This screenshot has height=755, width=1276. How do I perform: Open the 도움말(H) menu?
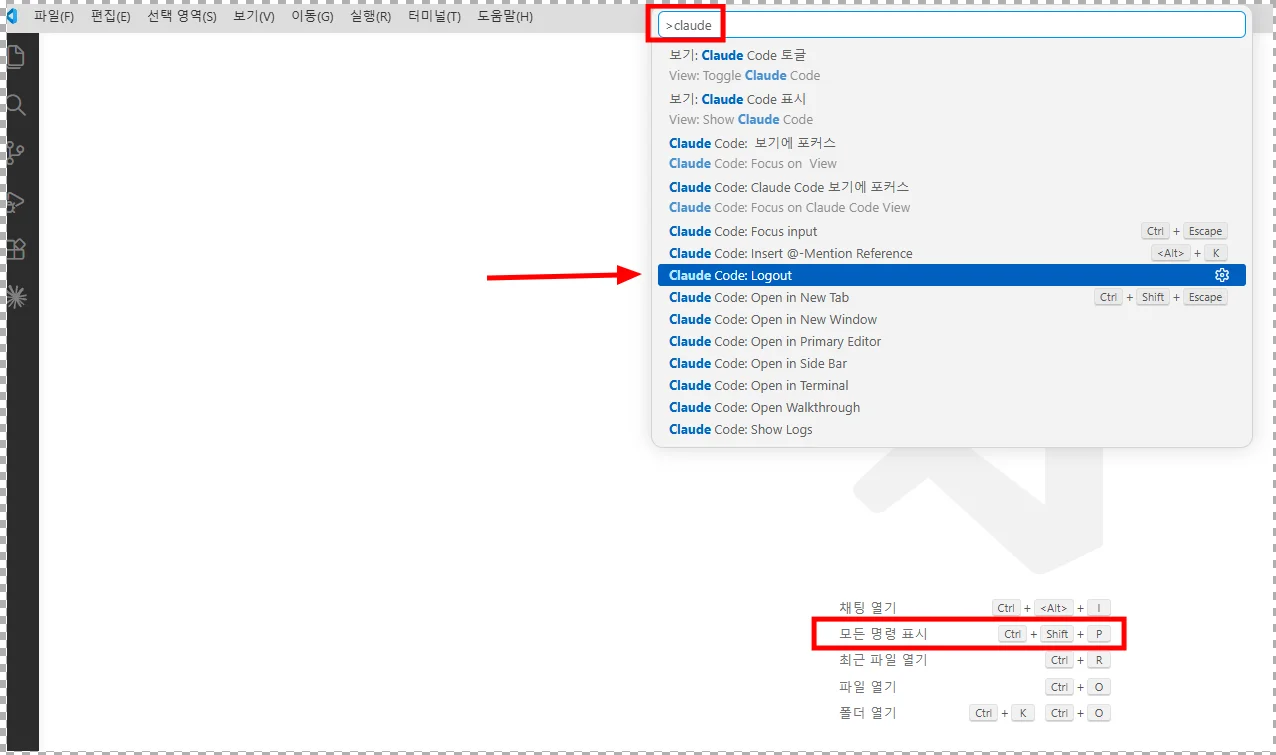(505, 17)
